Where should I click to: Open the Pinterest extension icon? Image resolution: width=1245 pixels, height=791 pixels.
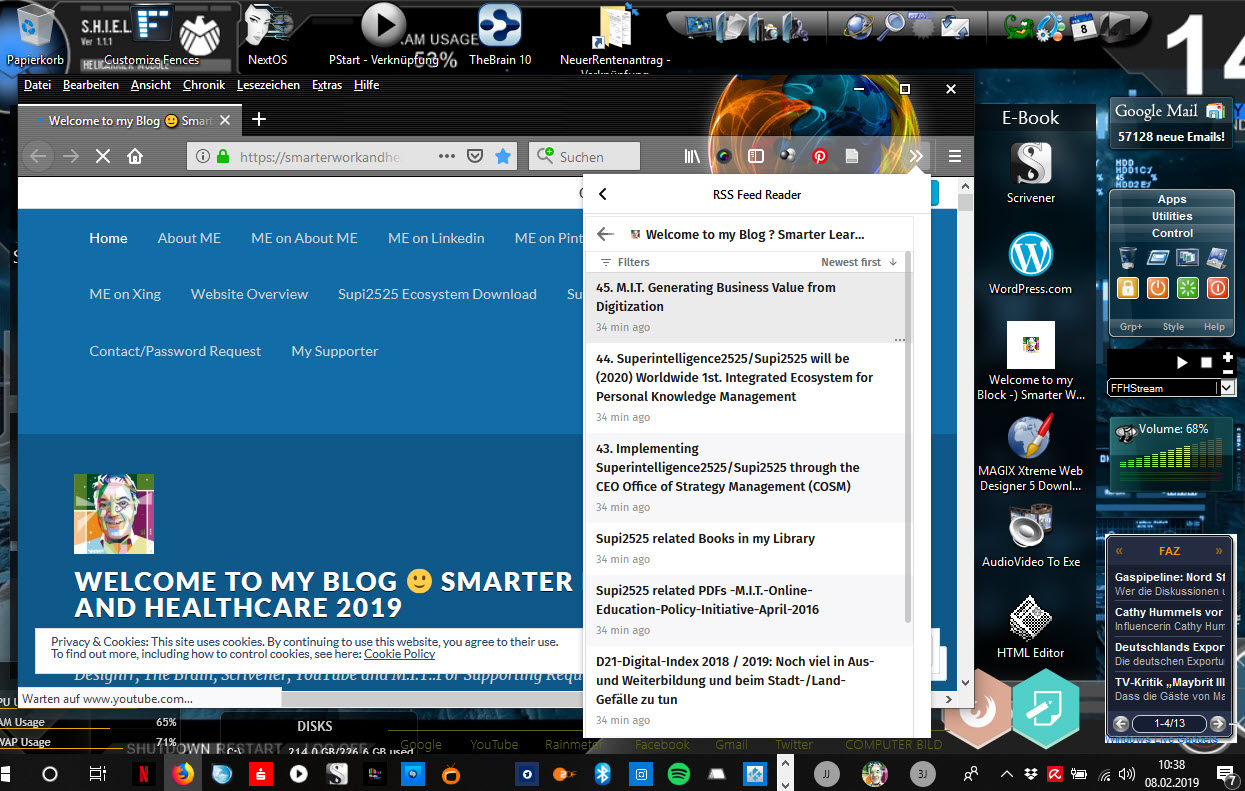click(x=820, y=156)
